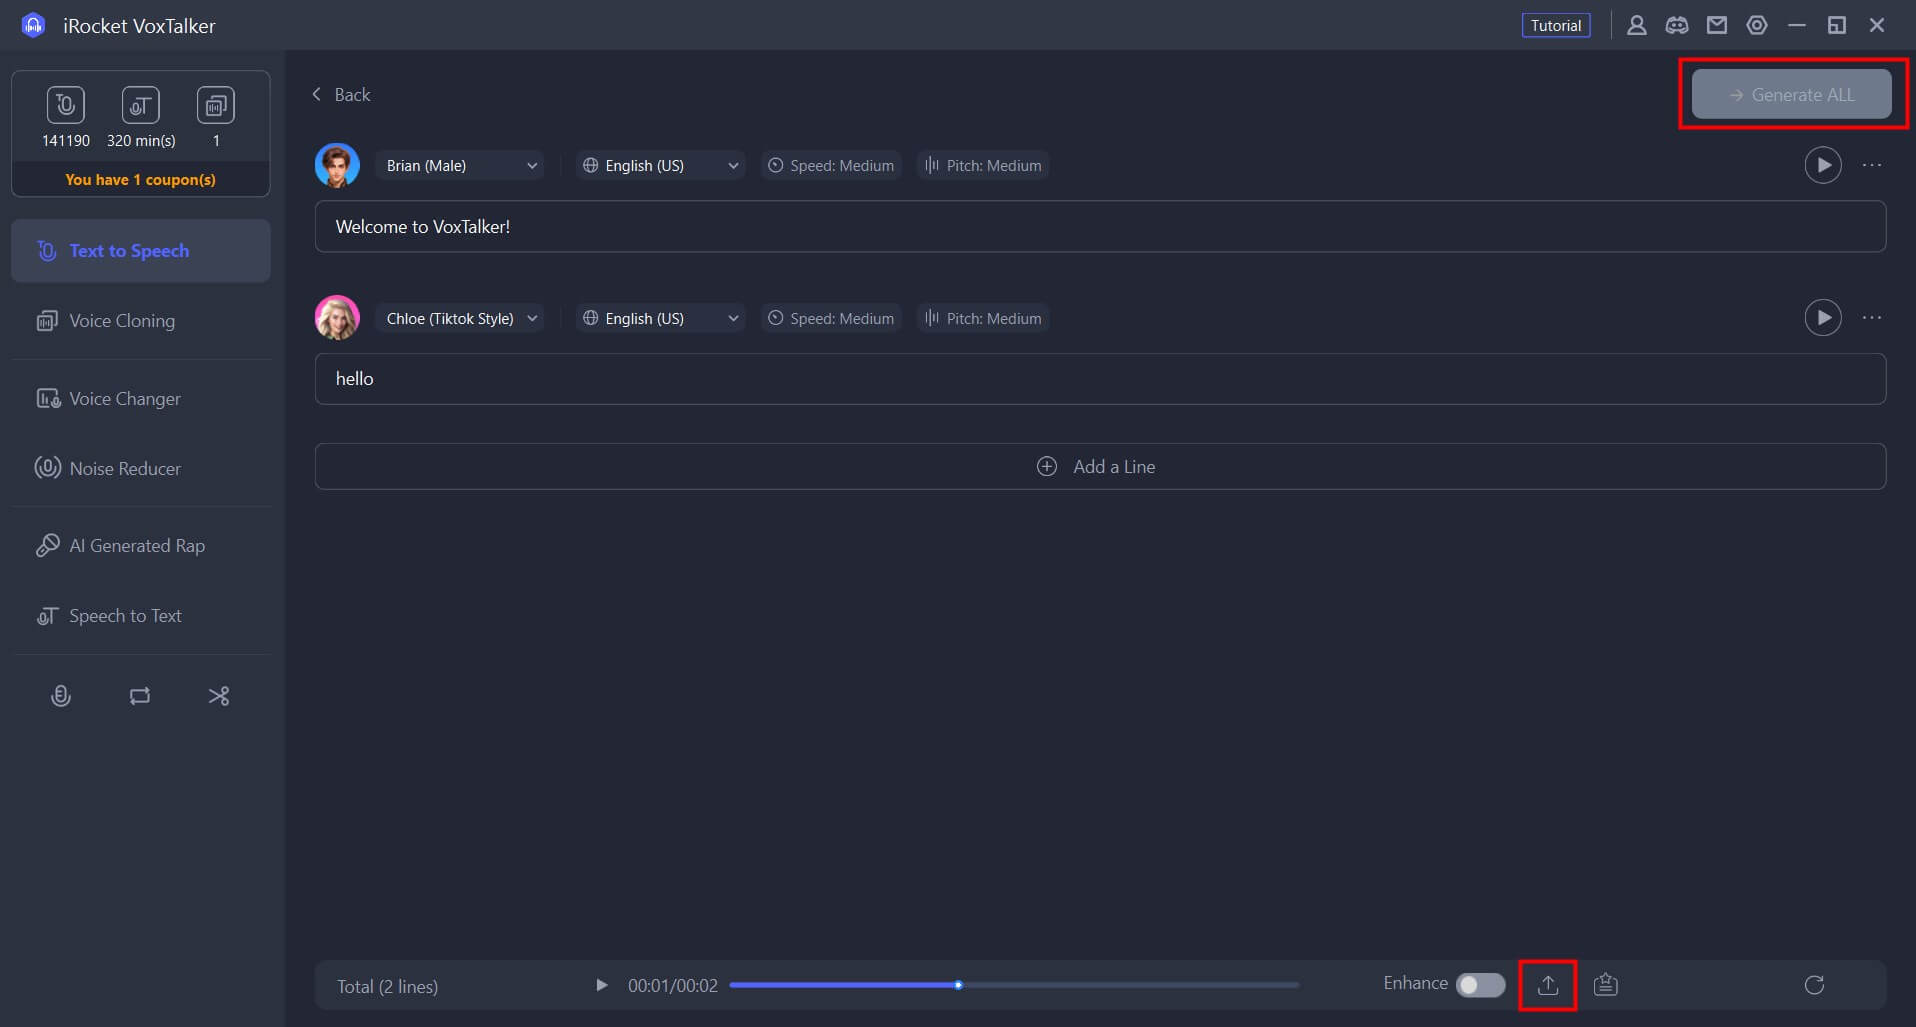
Task: Click the audio convert loop icon
Action: pyautogui.click(x=140, y=696)
